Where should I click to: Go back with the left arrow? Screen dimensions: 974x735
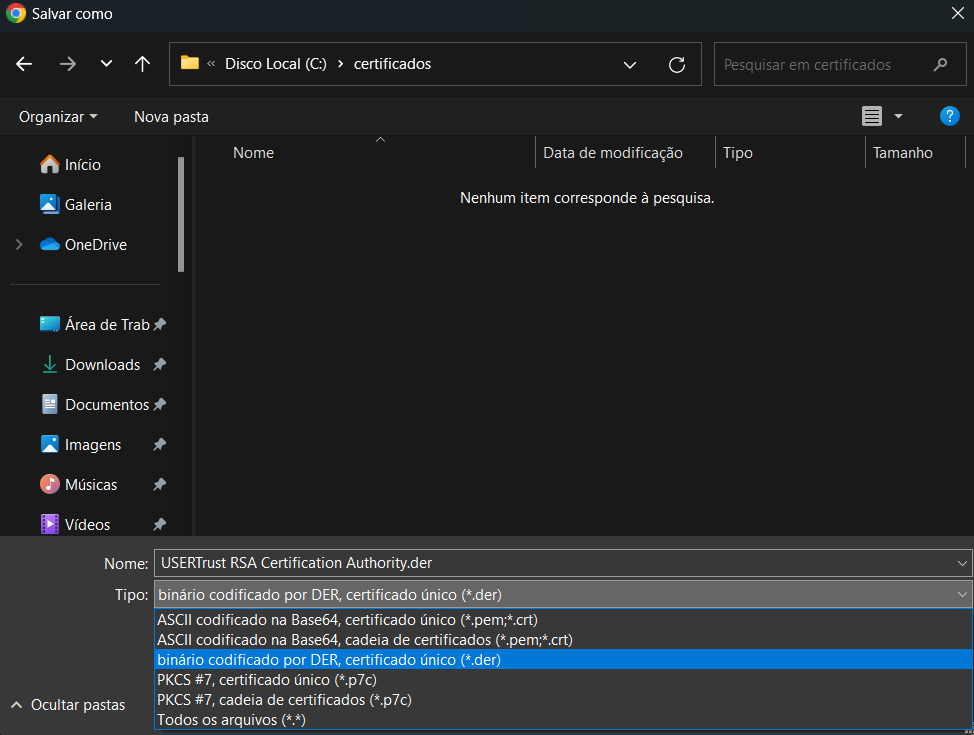point(24,64)
